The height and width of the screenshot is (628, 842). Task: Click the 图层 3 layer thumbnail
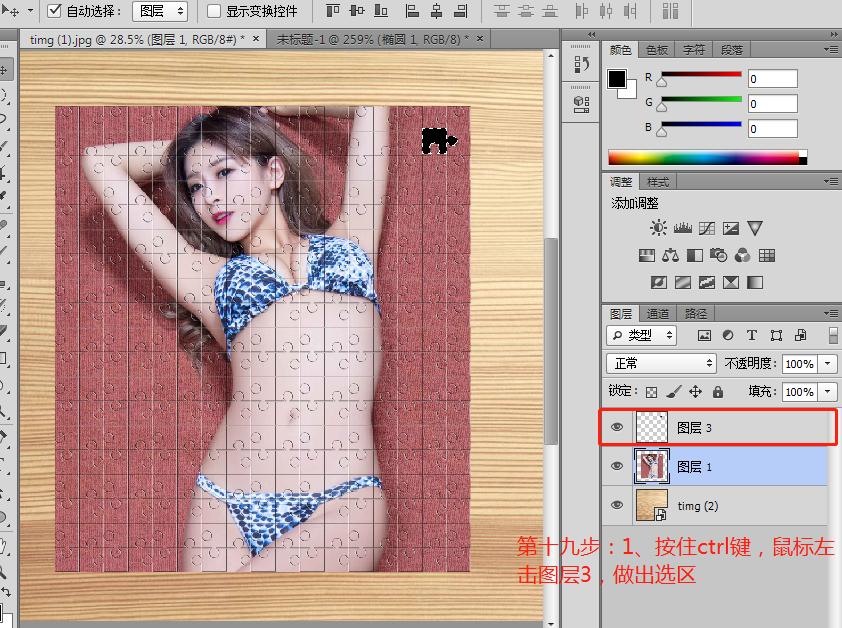pos(652,427)
